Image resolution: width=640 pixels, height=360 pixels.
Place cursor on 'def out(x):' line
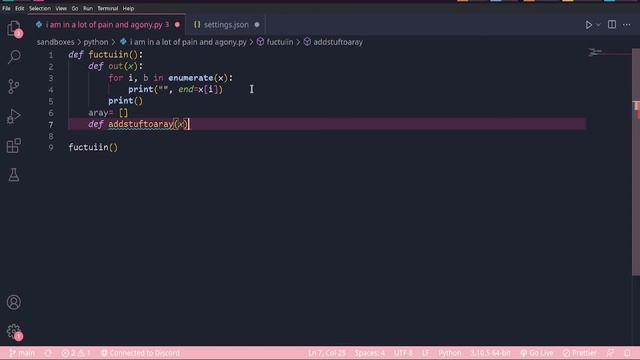coord(116,66)
